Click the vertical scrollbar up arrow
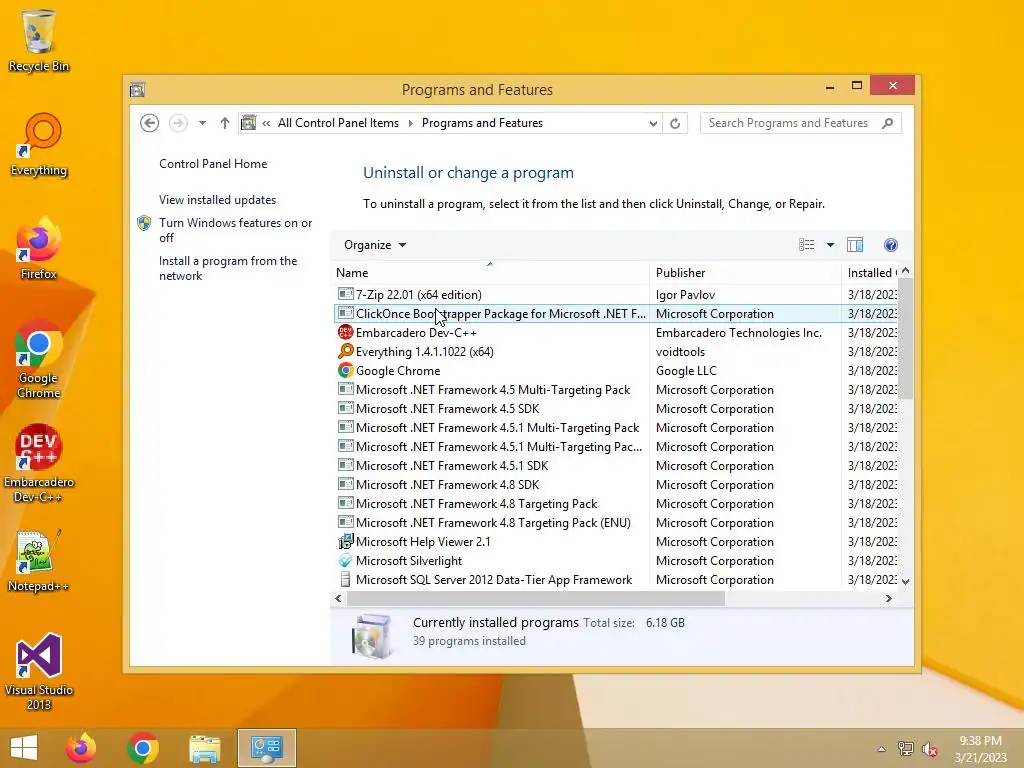The width and height of the screenshot is (1024, 768). coord(905,270)
